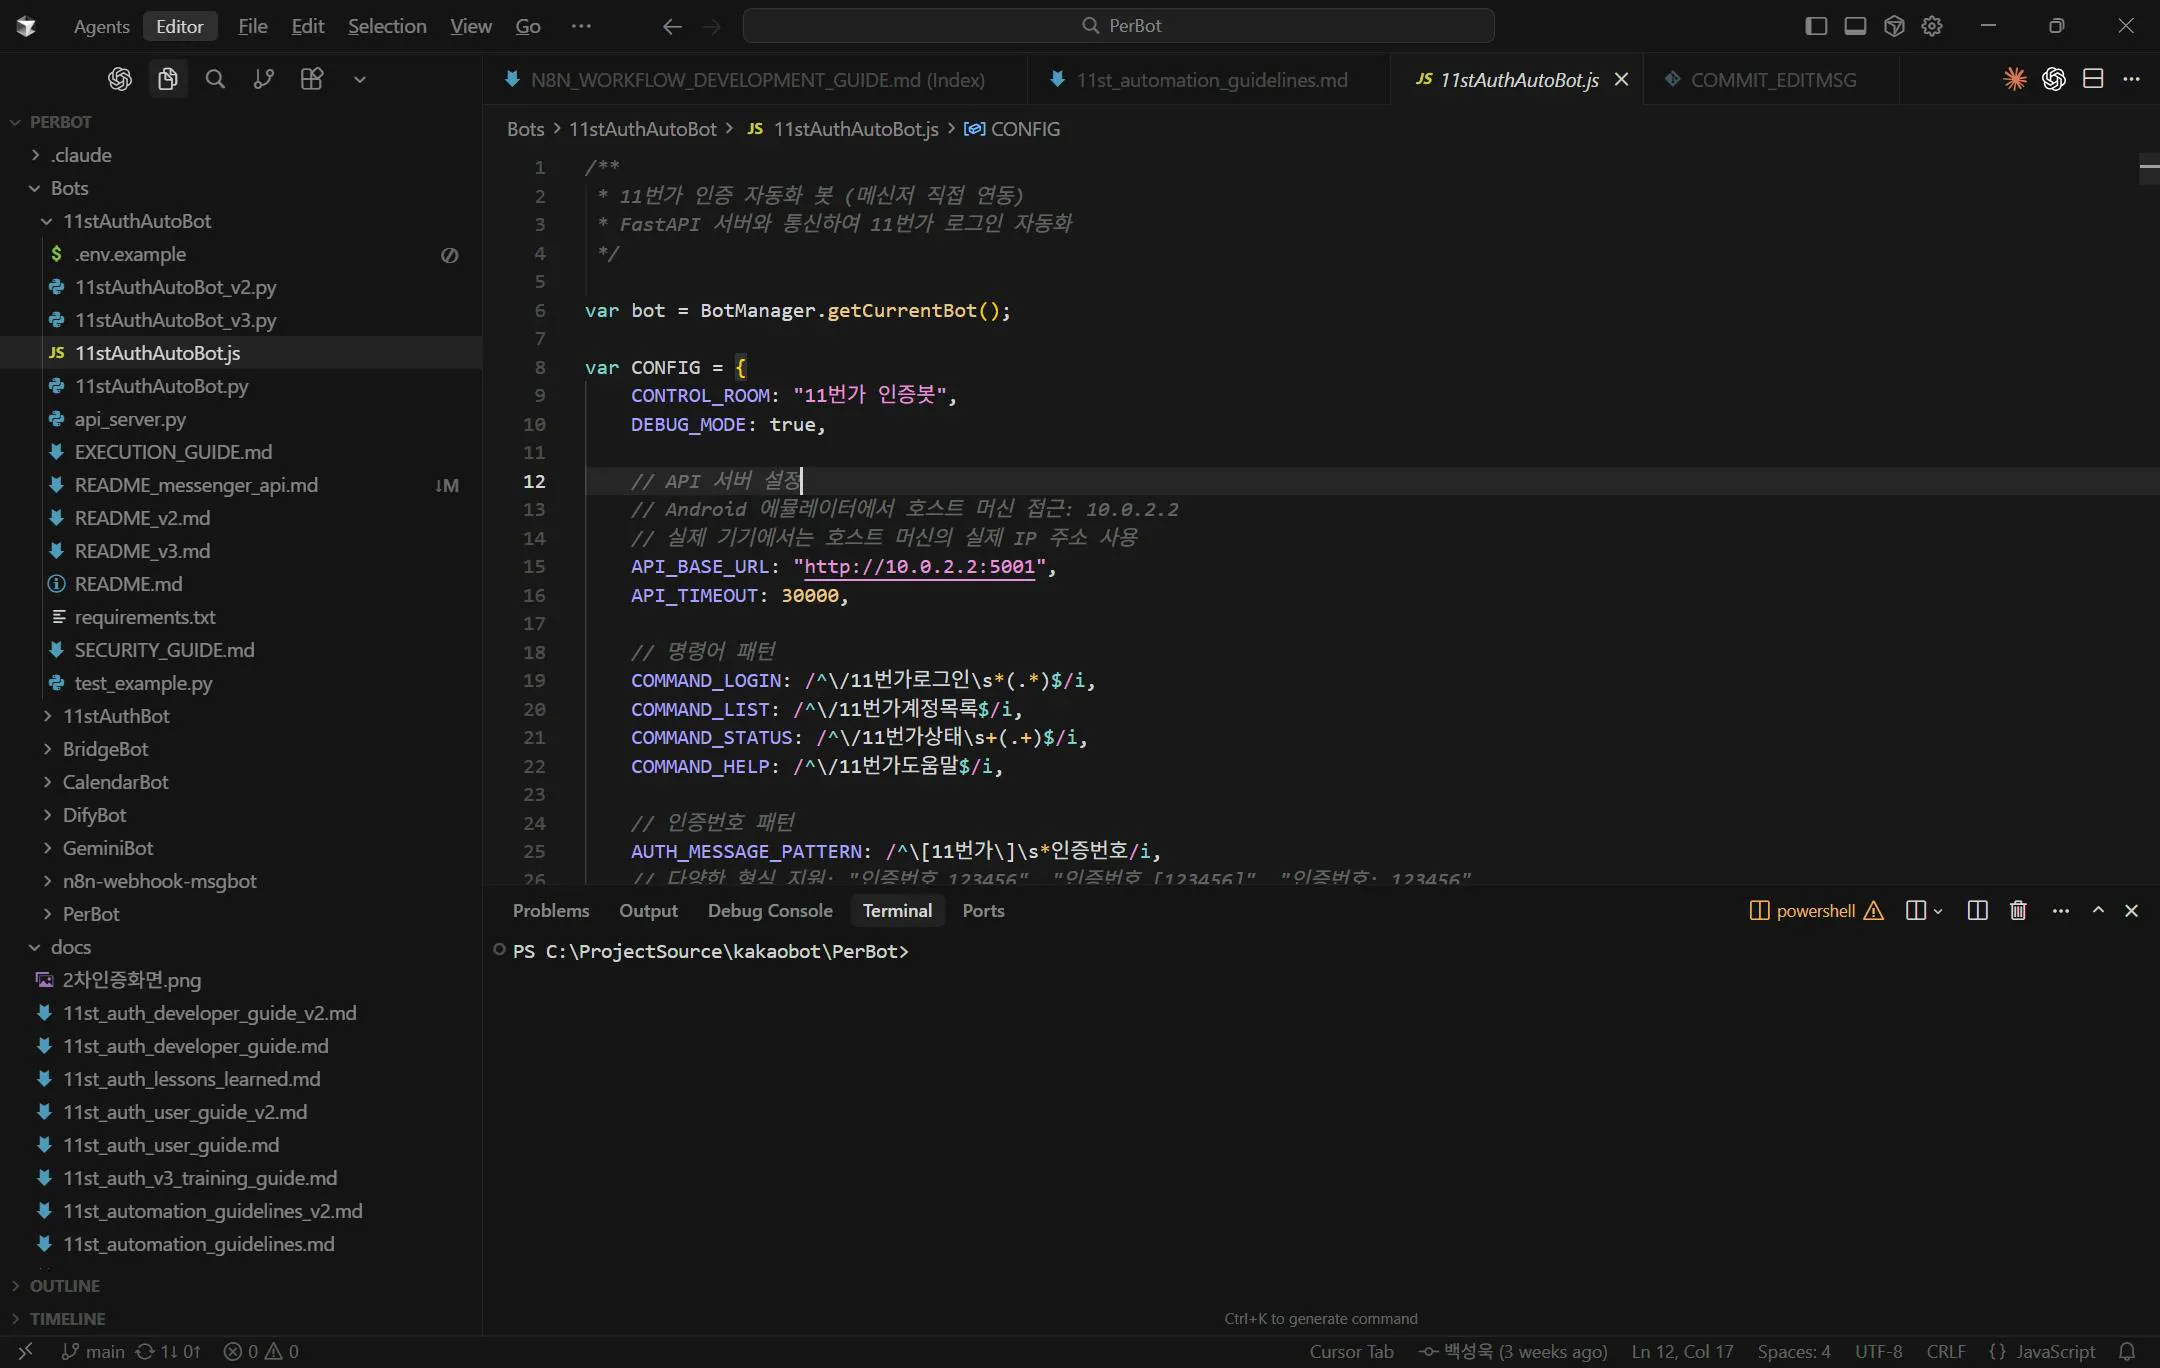Viewport: 2160px width, 1368px height.
Task: Collapse the Bots folder
Action: click(x=69, y=188)
